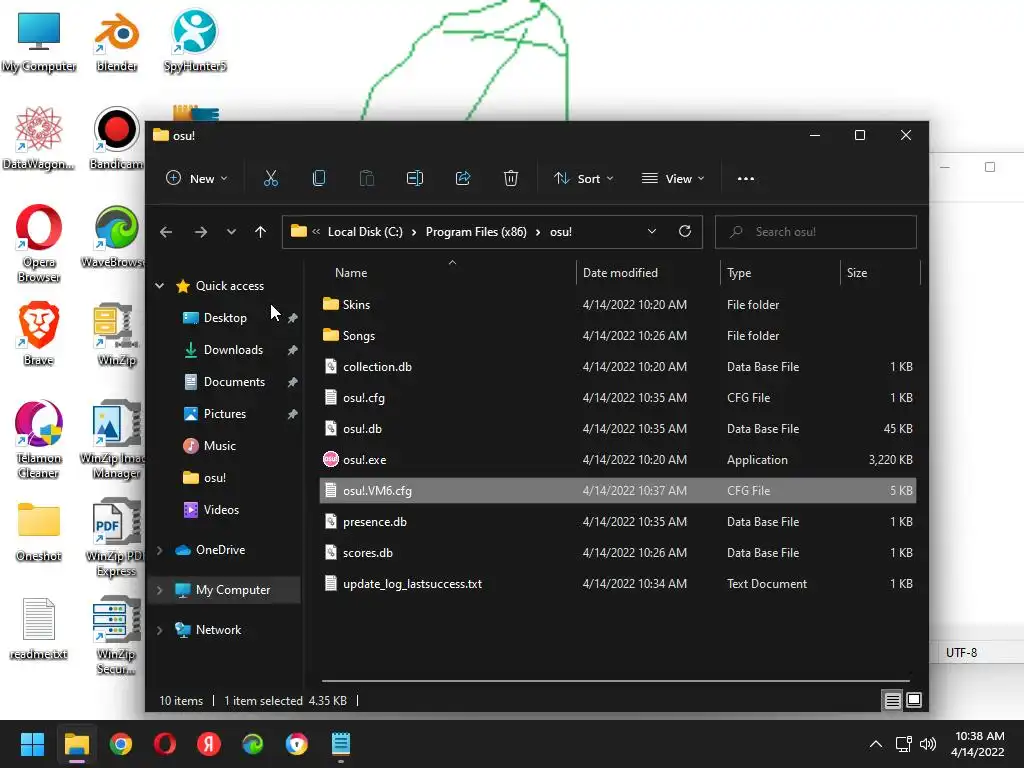Sort by Date modified column header
The width and height of the screenshot is (1024, 768).
(648, 273)
